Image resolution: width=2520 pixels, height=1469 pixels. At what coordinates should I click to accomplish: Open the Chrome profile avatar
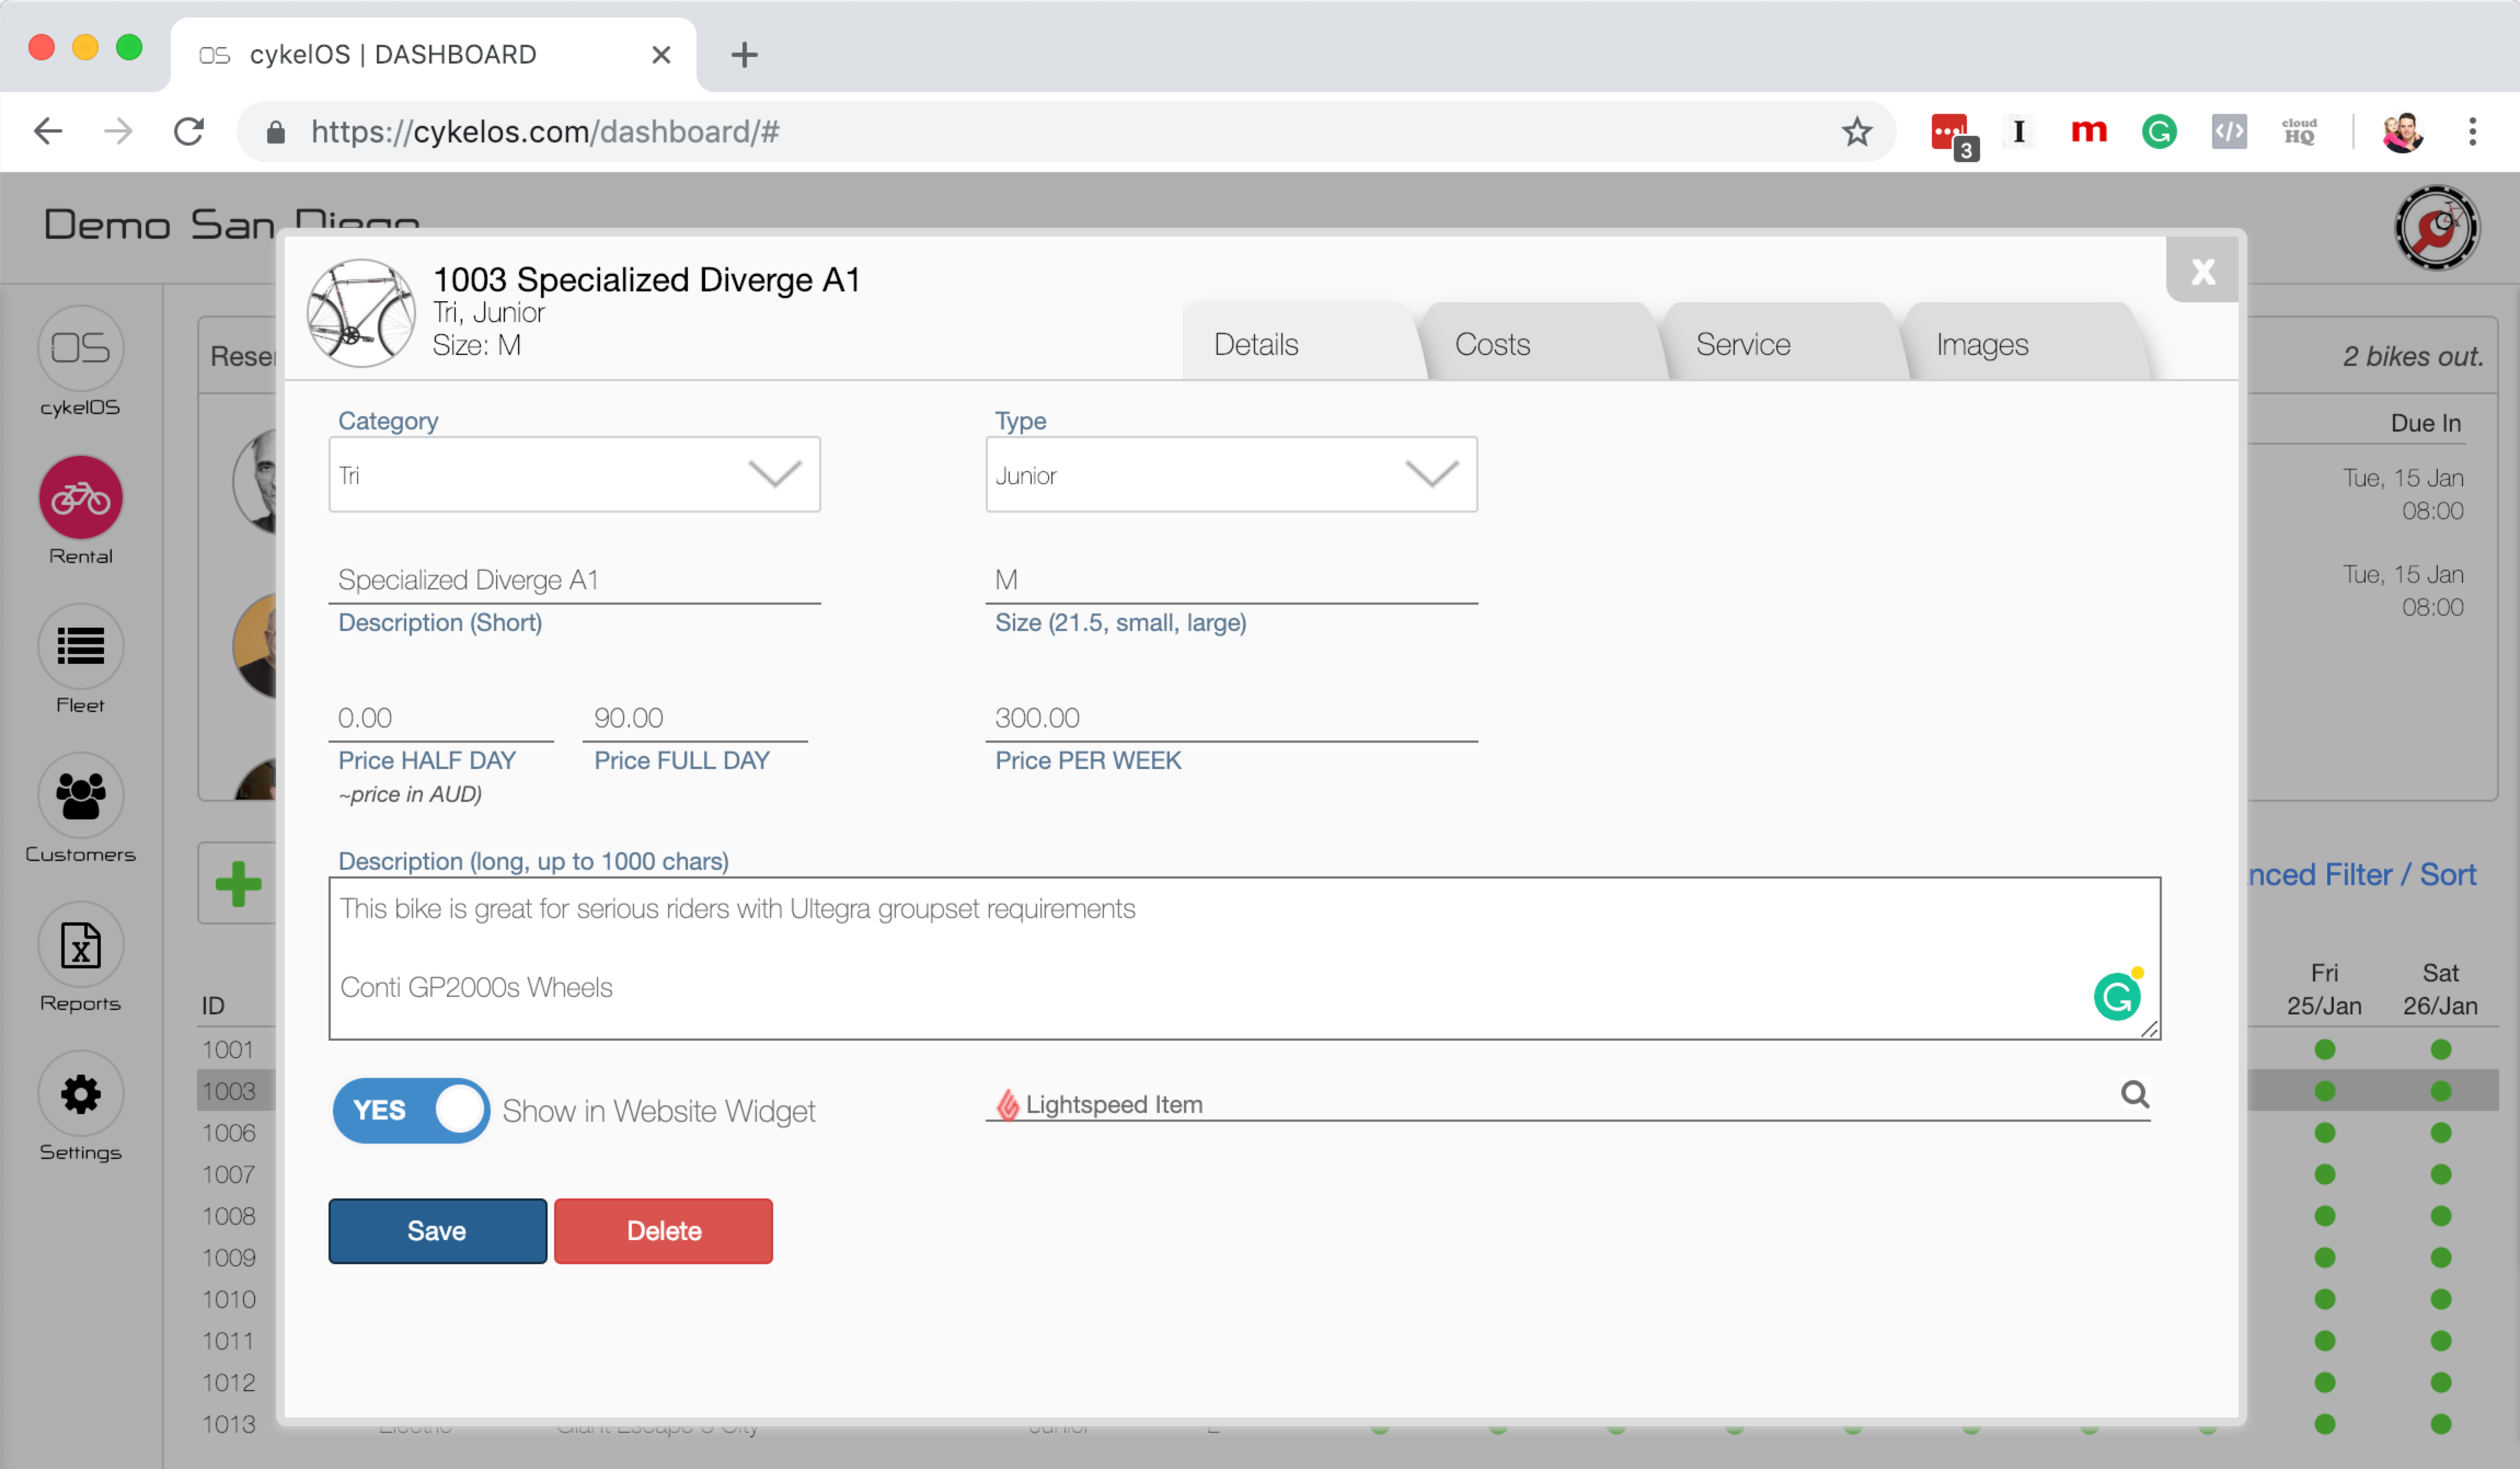coord(2402,131)
